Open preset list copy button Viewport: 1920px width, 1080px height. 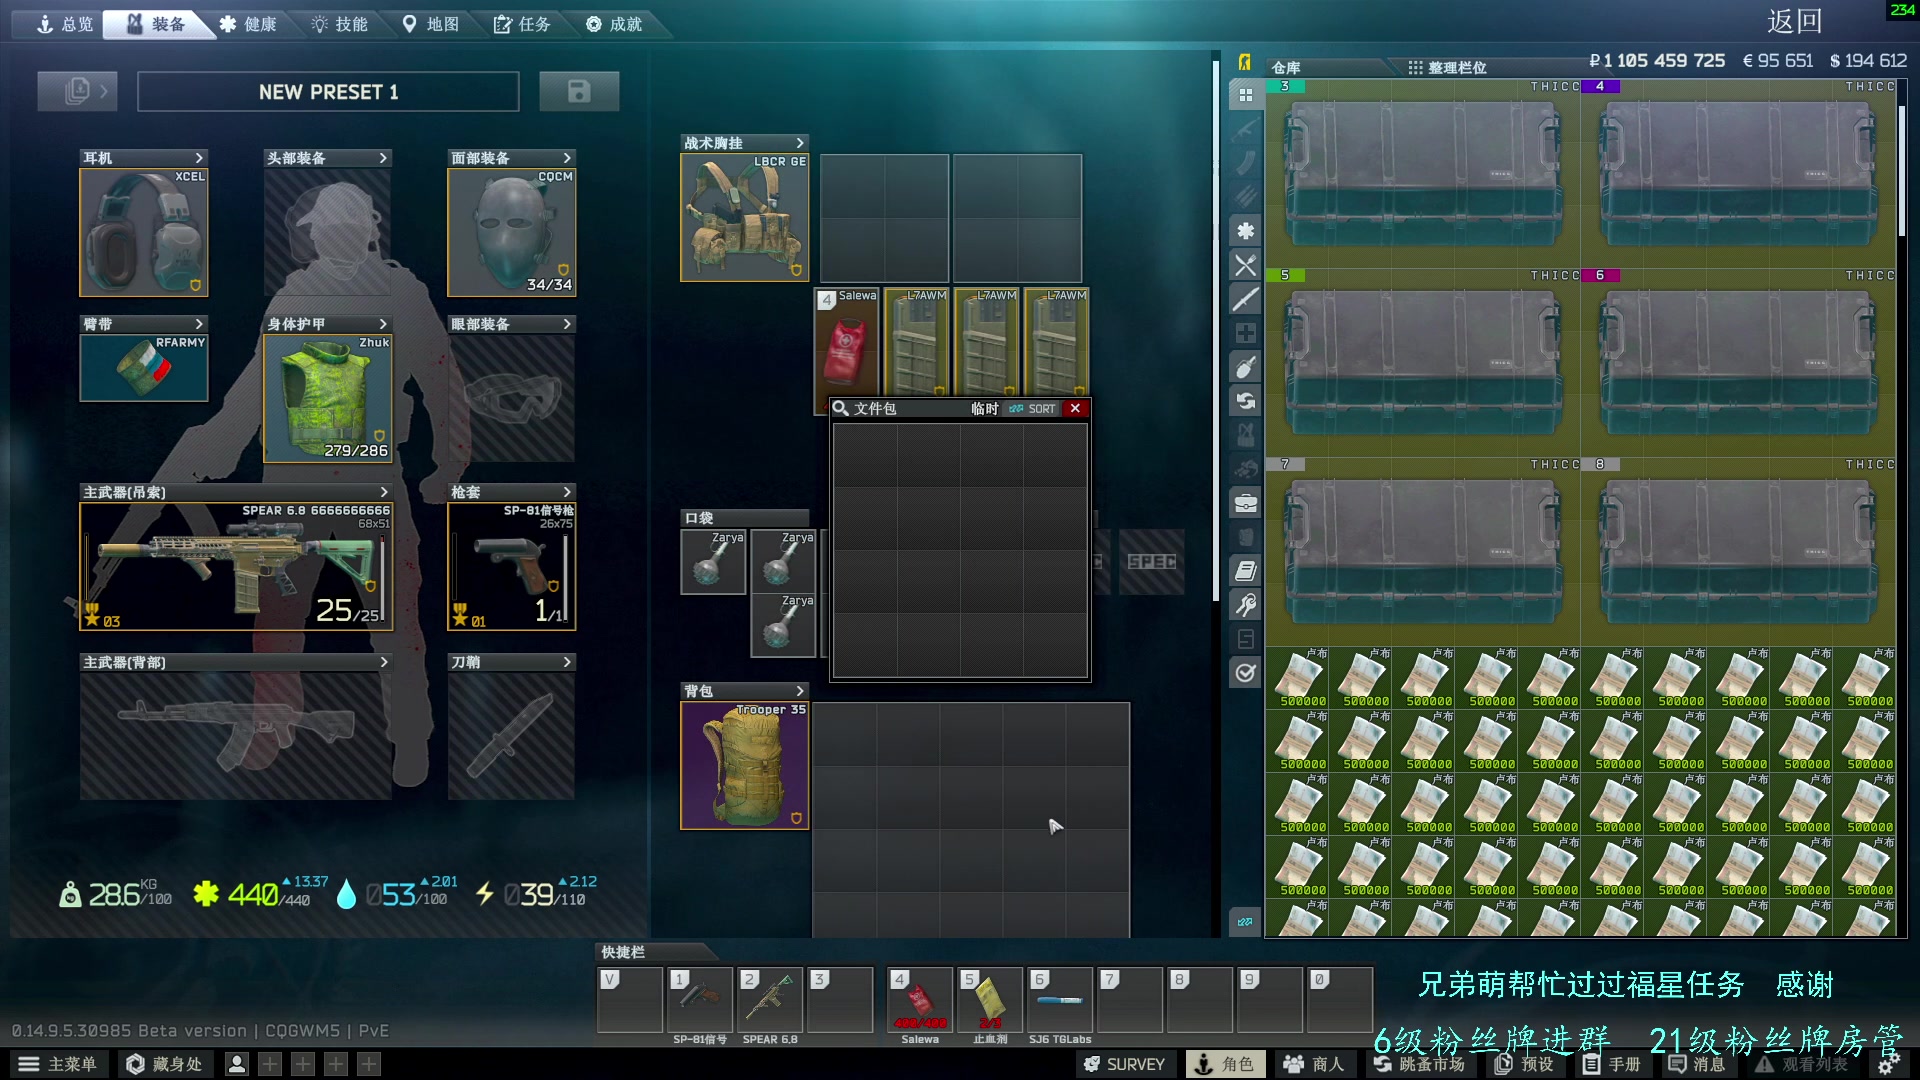77,91
